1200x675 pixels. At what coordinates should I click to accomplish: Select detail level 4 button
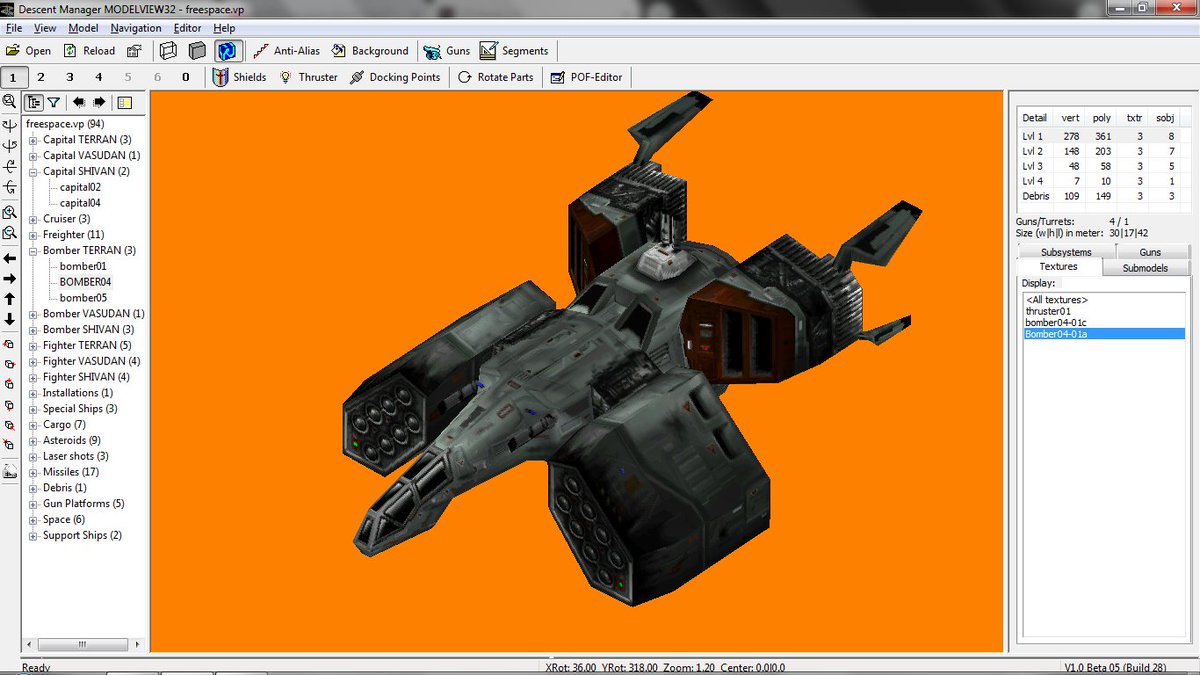tap(99, 77)
